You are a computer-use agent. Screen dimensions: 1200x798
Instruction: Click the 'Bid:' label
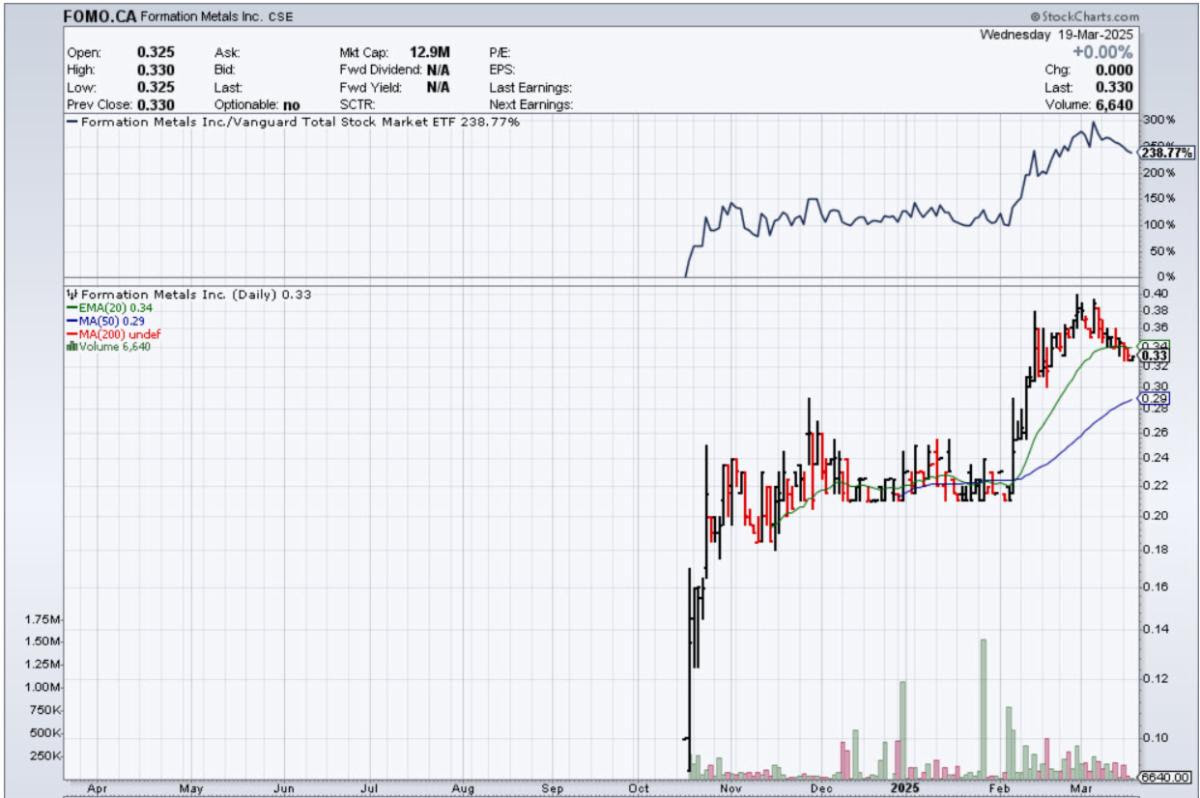point(225,70)
